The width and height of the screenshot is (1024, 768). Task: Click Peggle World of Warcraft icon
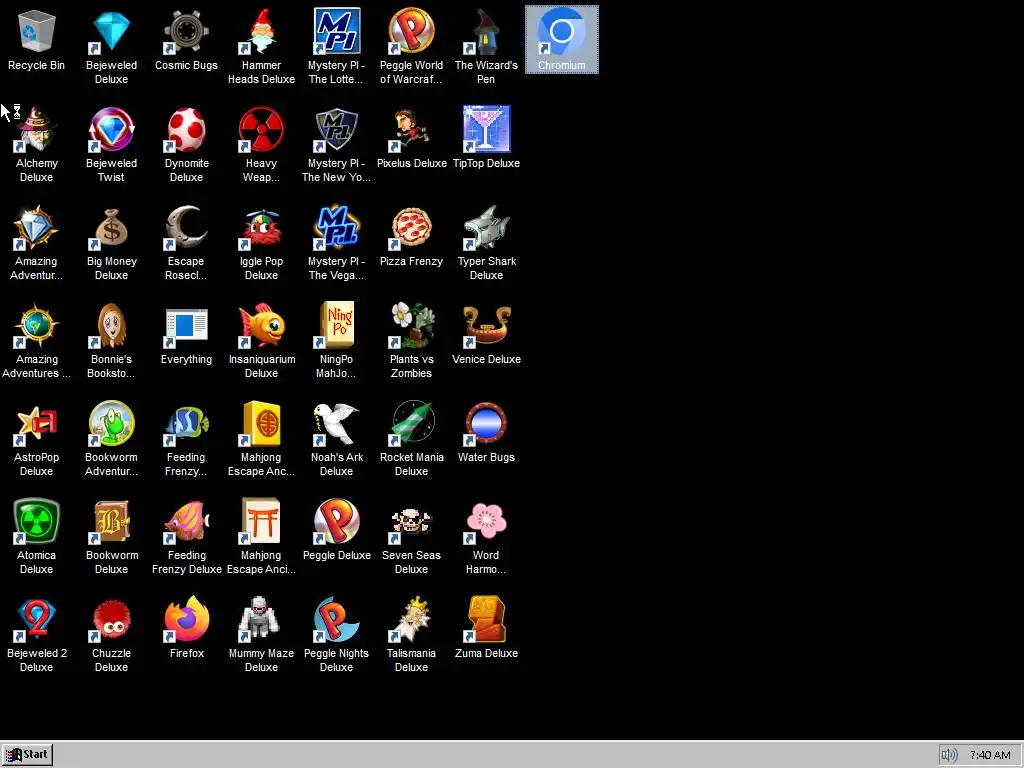pyautogui.click(x=411, y=31)
